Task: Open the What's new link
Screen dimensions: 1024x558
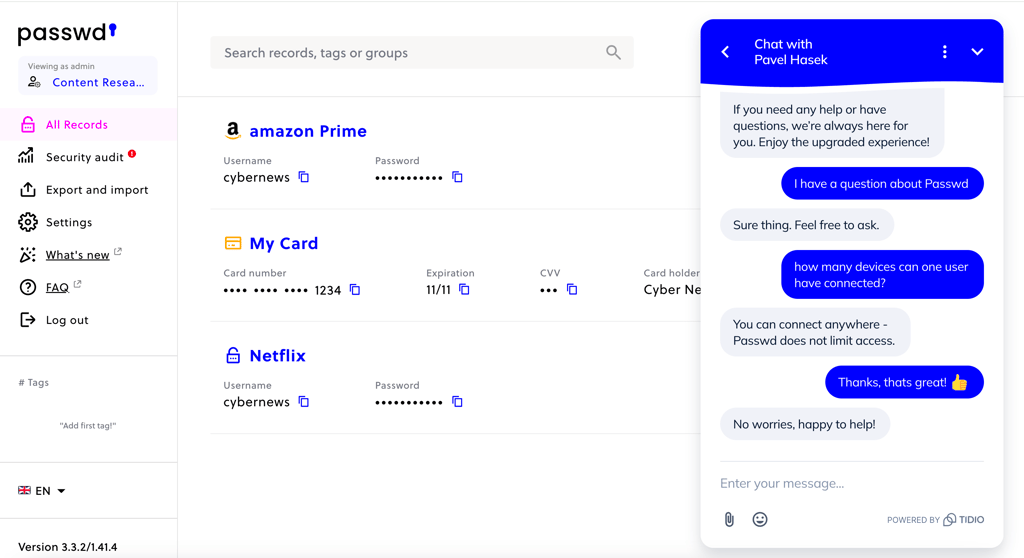Action: (x=77, y=255)
